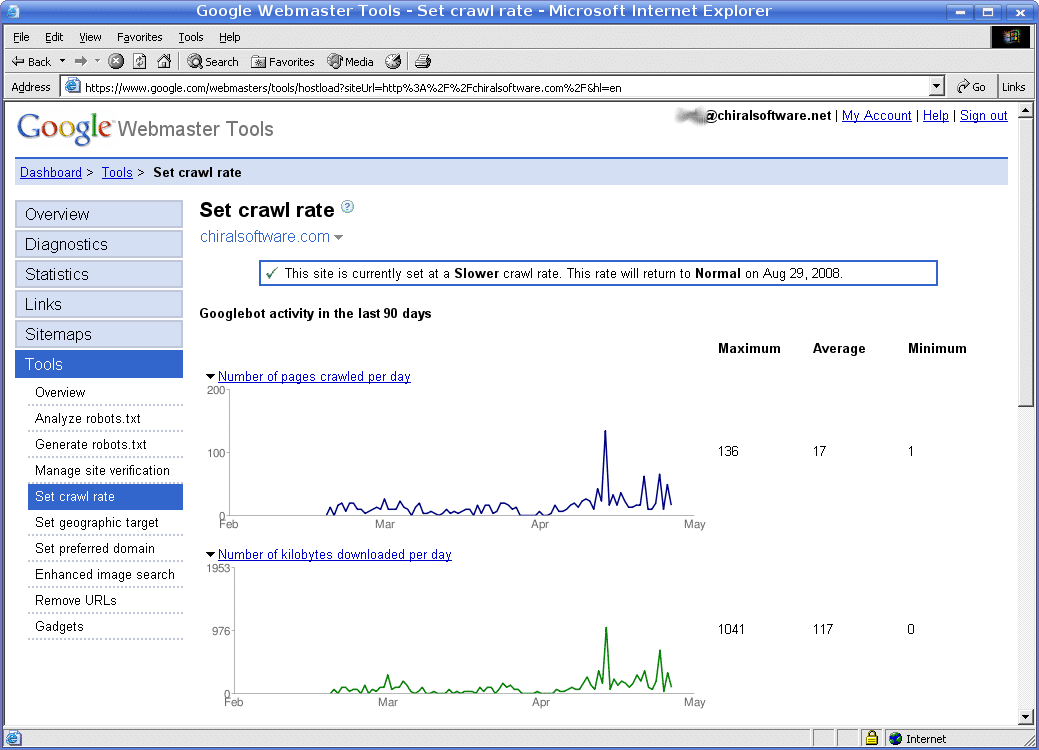Open the address bar dropdown arrow
Screen dimensions: 1039x750
click(x=936, y=86)
